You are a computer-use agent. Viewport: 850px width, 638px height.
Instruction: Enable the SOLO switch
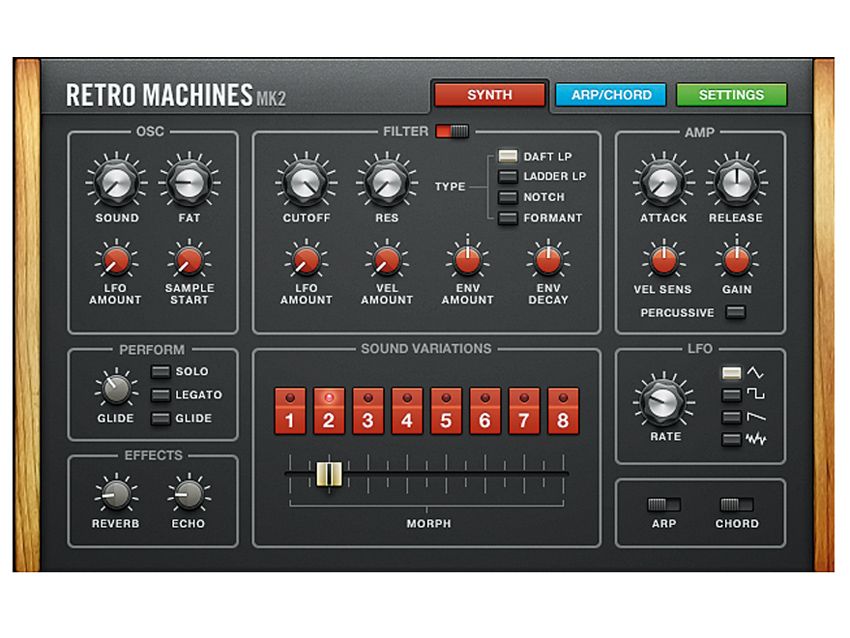(x=160, y=372)
